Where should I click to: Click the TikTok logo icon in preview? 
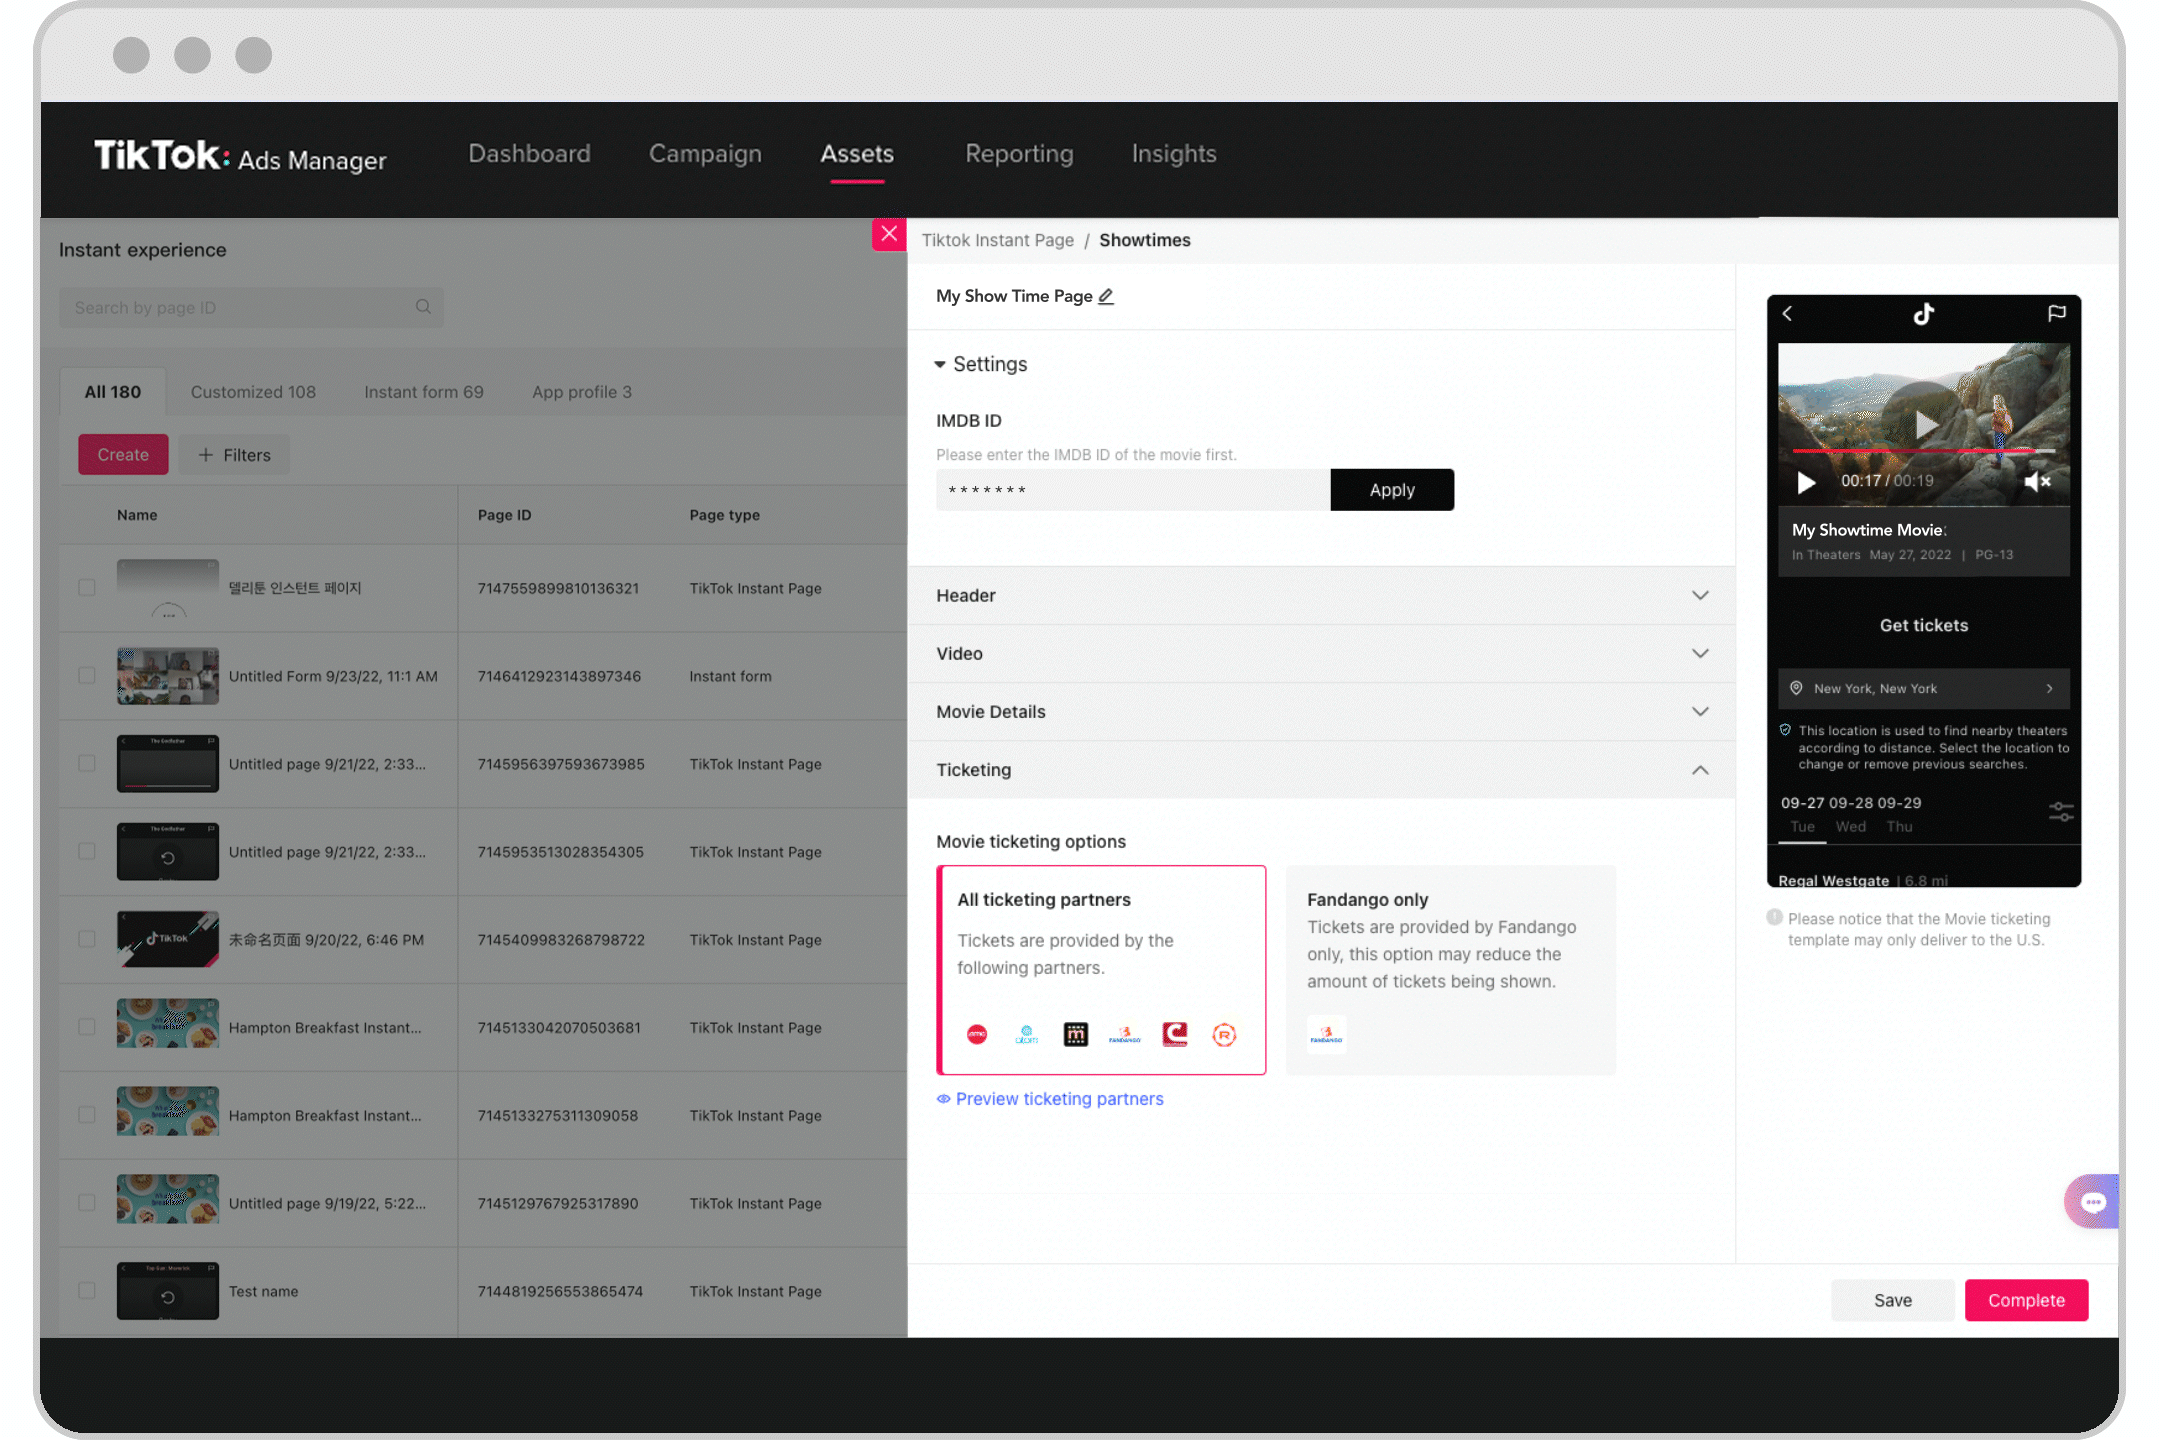[1924, 313]
